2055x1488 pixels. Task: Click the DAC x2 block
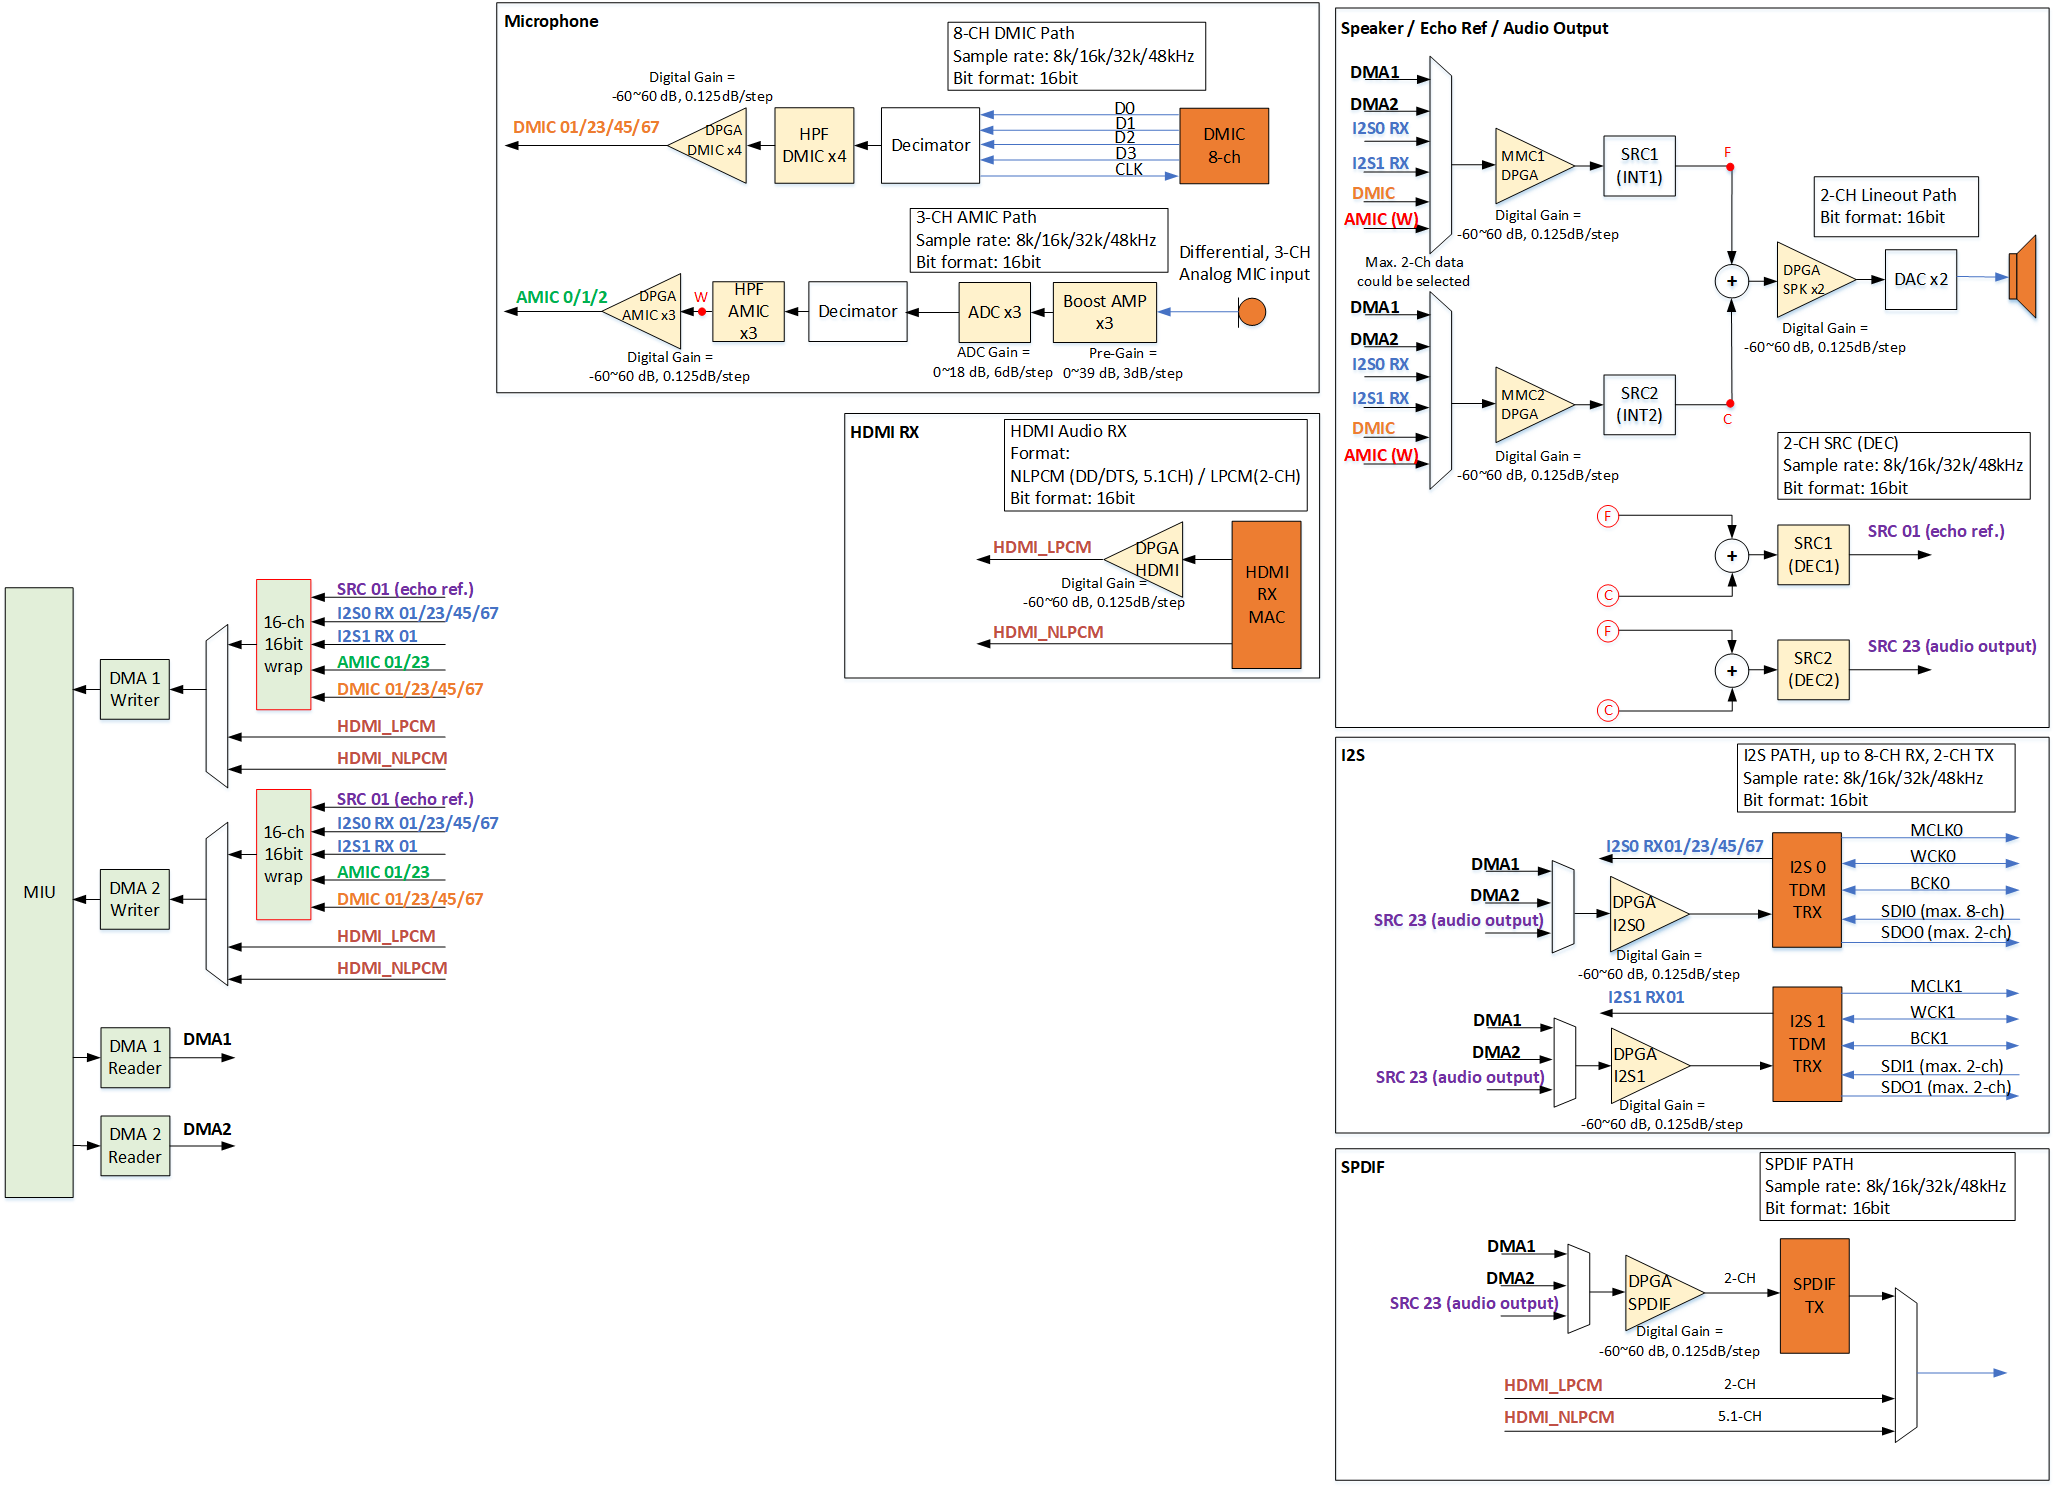(1920, 280)
